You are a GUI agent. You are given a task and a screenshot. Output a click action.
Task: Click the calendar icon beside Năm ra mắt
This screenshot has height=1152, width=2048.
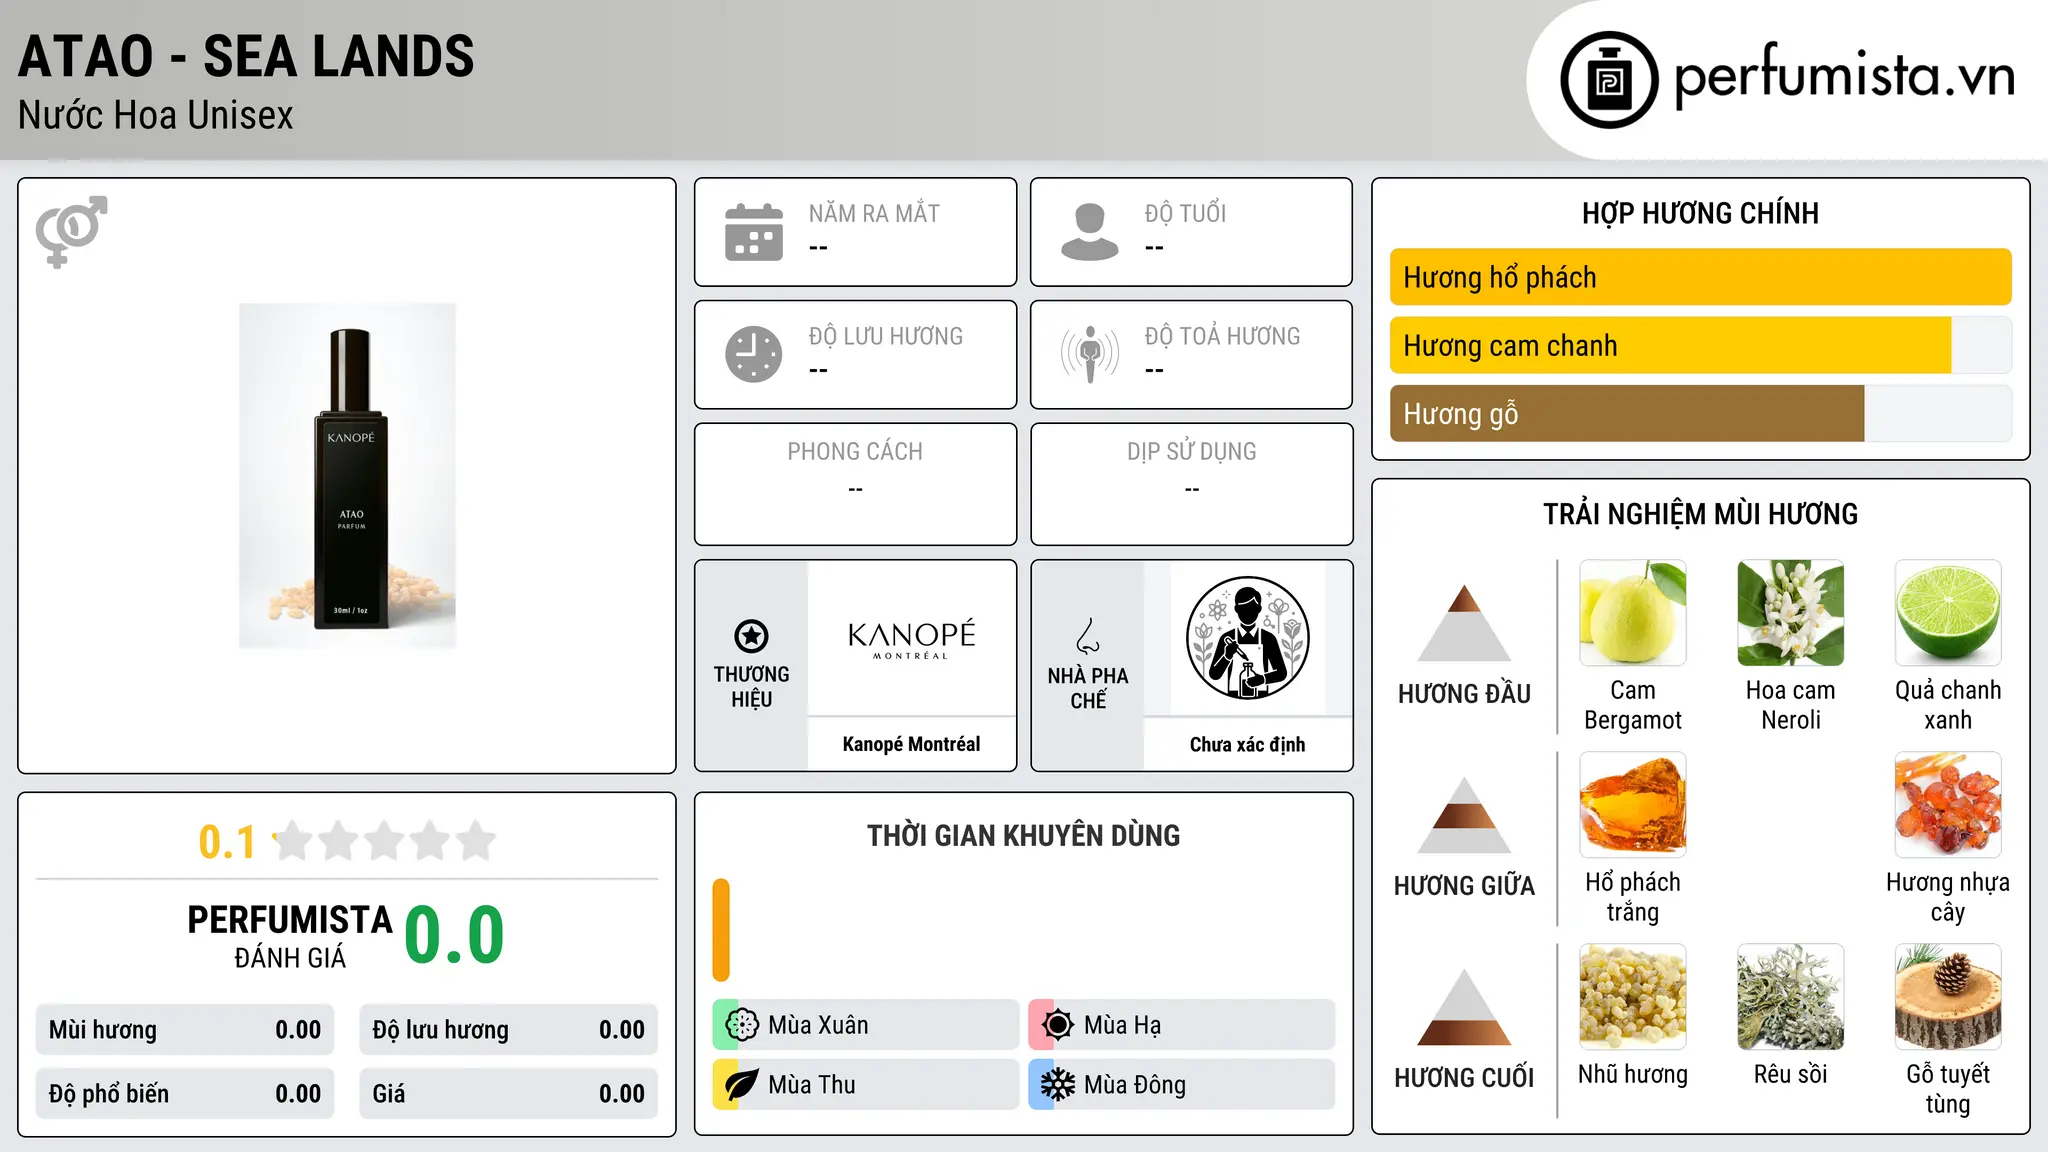pyautogui.click(x=754, y=232)
